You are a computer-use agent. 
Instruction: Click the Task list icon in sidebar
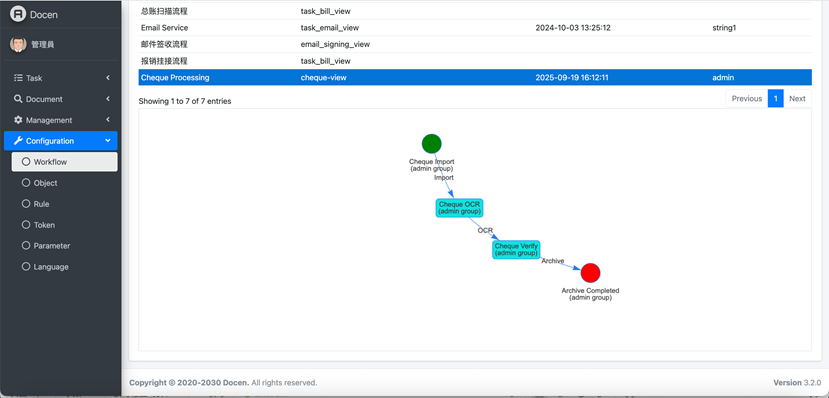click(x=19, y=78)
